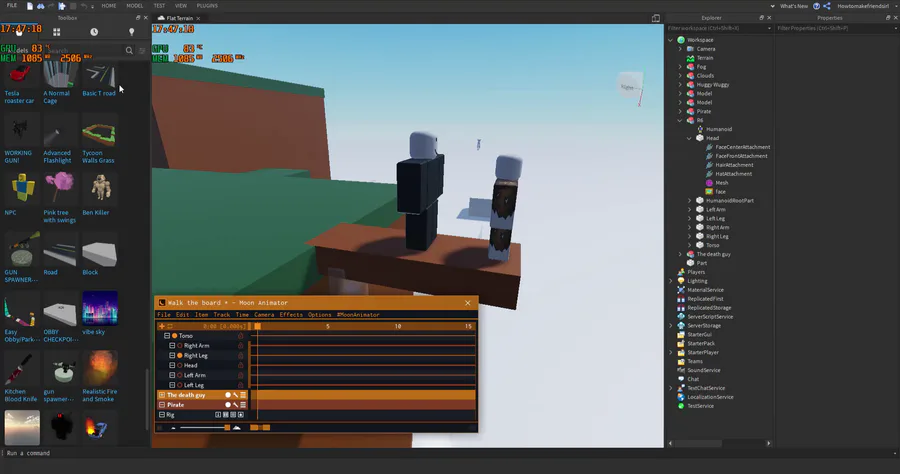Open the Track menu in Moon Animator
Screen dimensions: 900x474
coord(222,314)
